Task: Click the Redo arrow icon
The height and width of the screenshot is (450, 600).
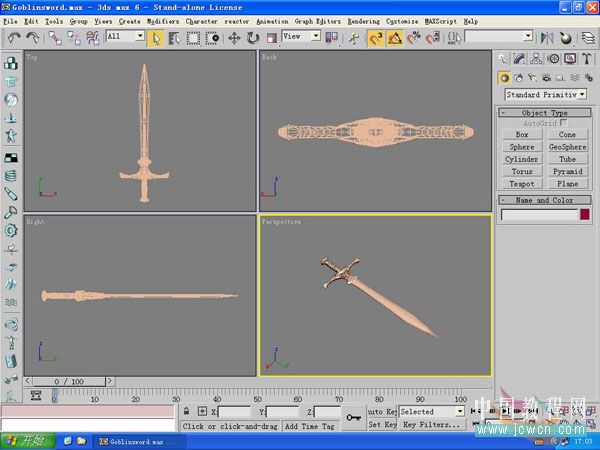Action: click(33, 38)
